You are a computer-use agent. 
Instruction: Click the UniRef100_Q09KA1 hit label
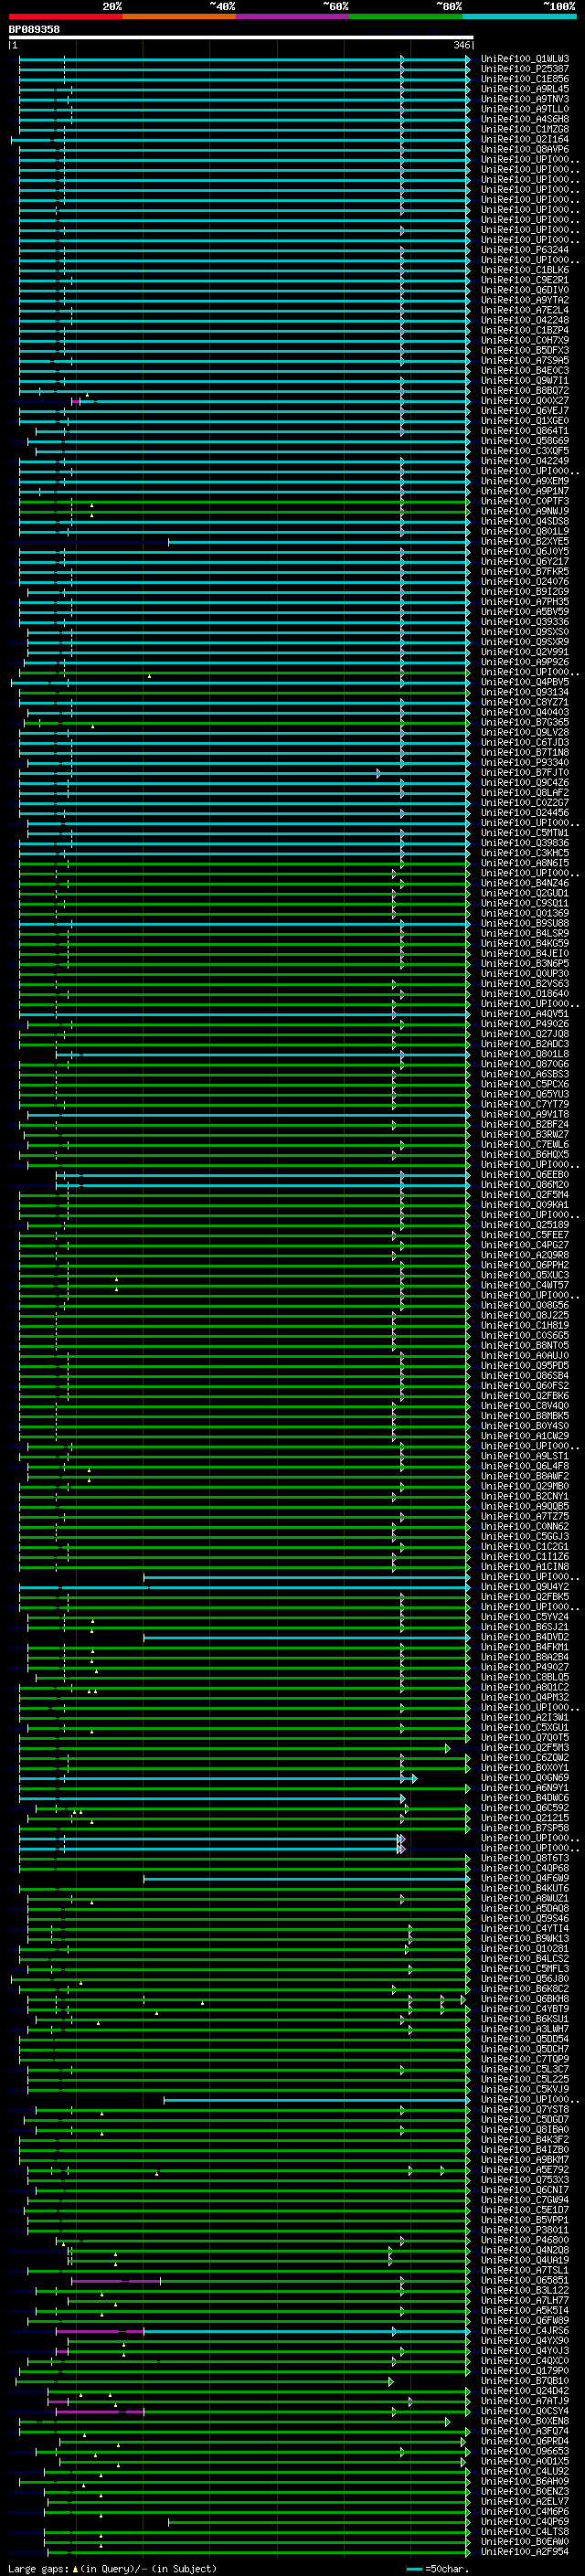525,1204
